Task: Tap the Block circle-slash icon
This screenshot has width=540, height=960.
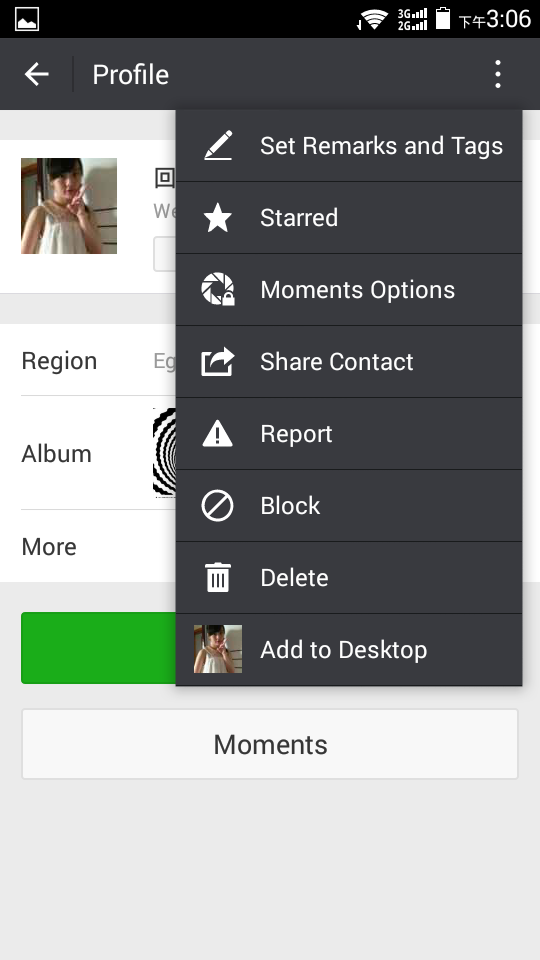Action: coord(218,506)
